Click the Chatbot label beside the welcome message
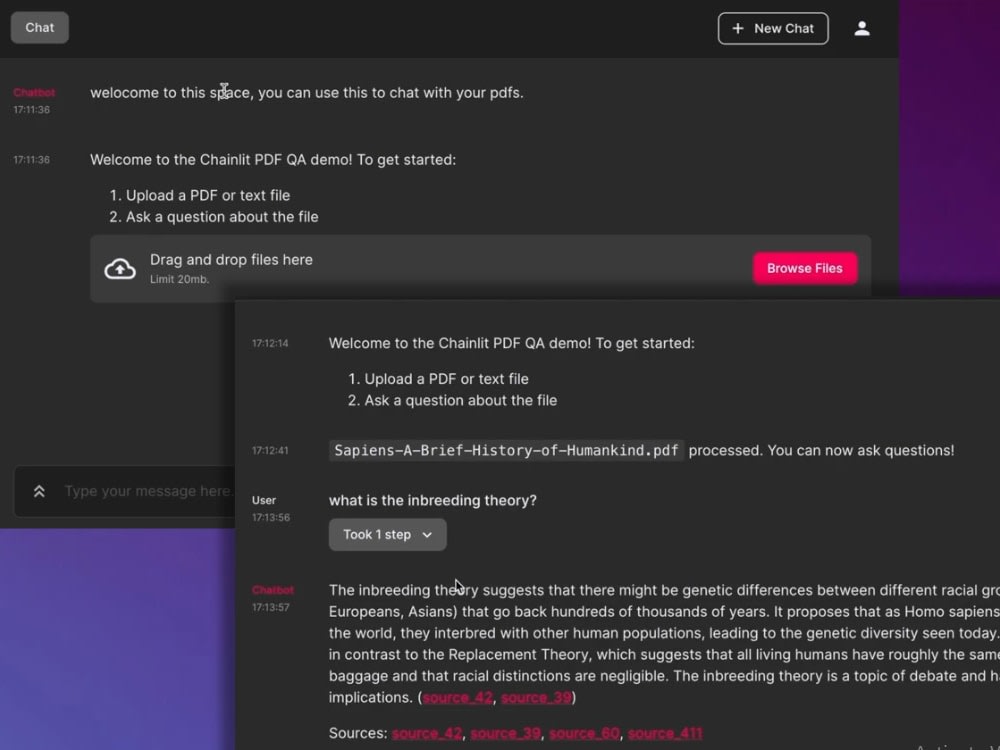1000x750 pixels. pyautogui.click(x=34, y=92)
